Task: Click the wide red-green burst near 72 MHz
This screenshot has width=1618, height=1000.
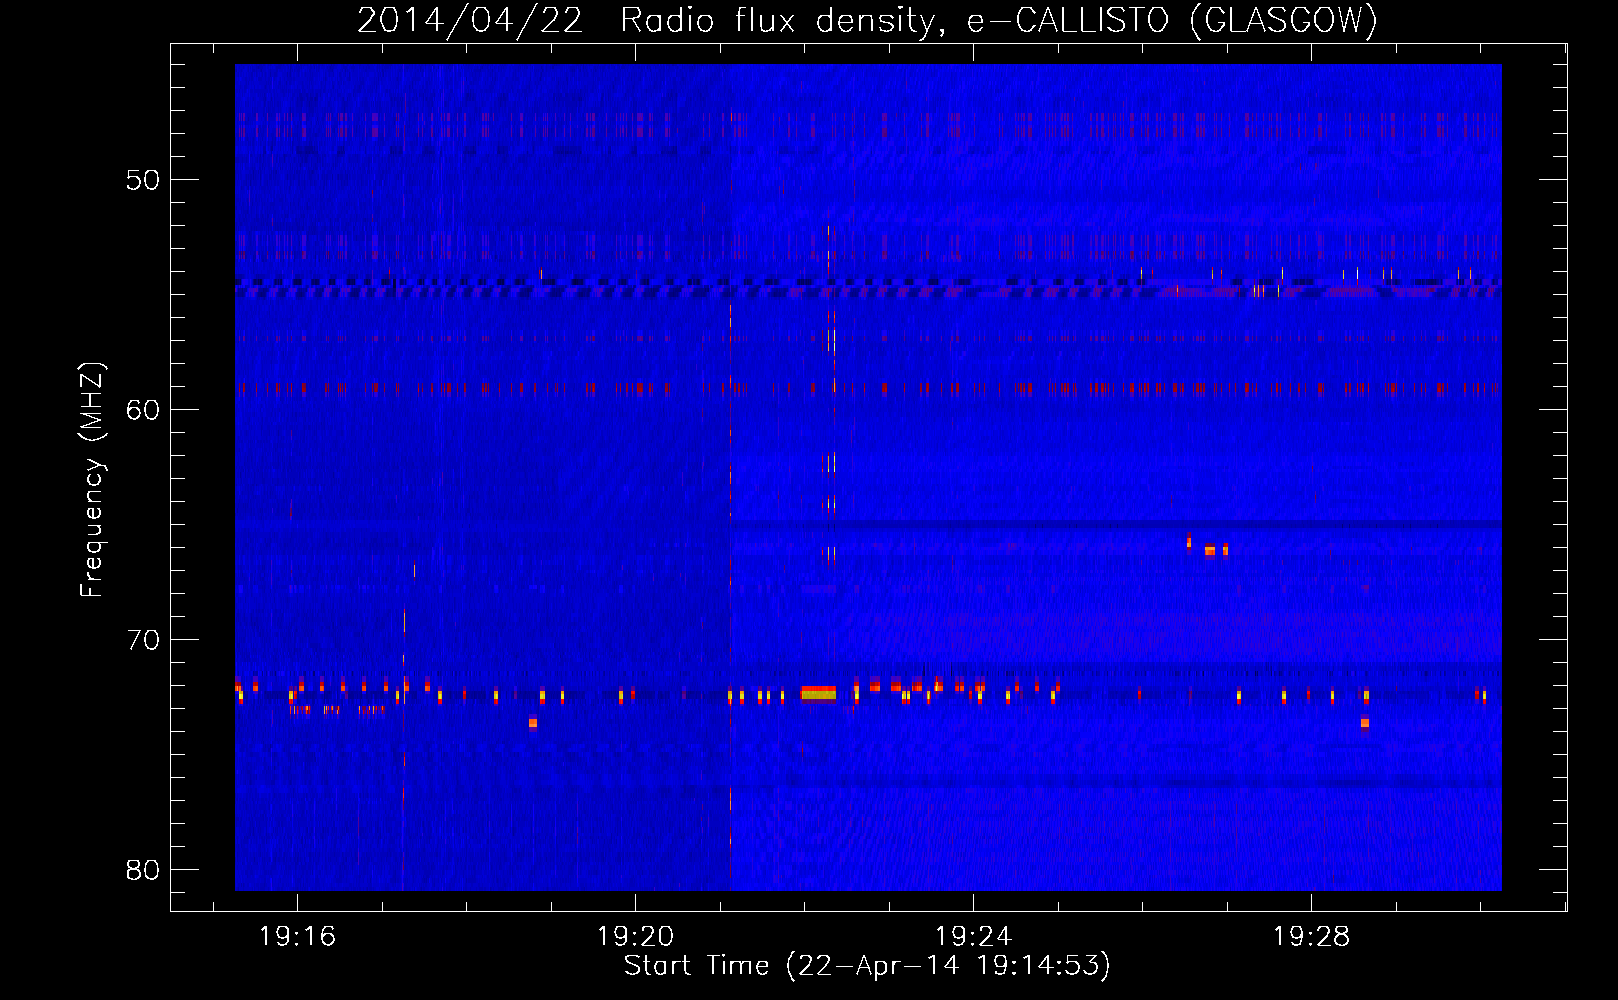Action: pyautogui.click(x=818, y=693)
